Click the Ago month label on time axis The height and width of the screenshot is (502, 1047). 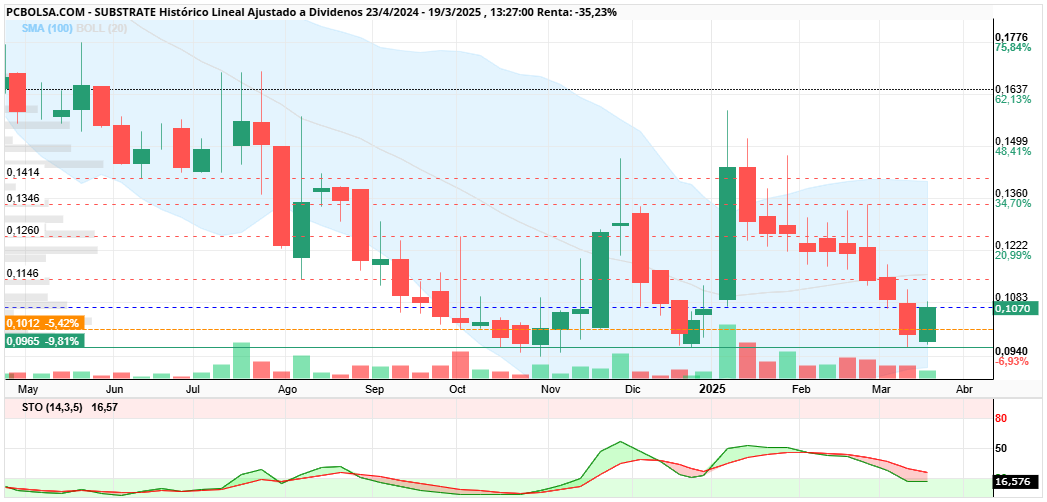click(x=287, y=389)
